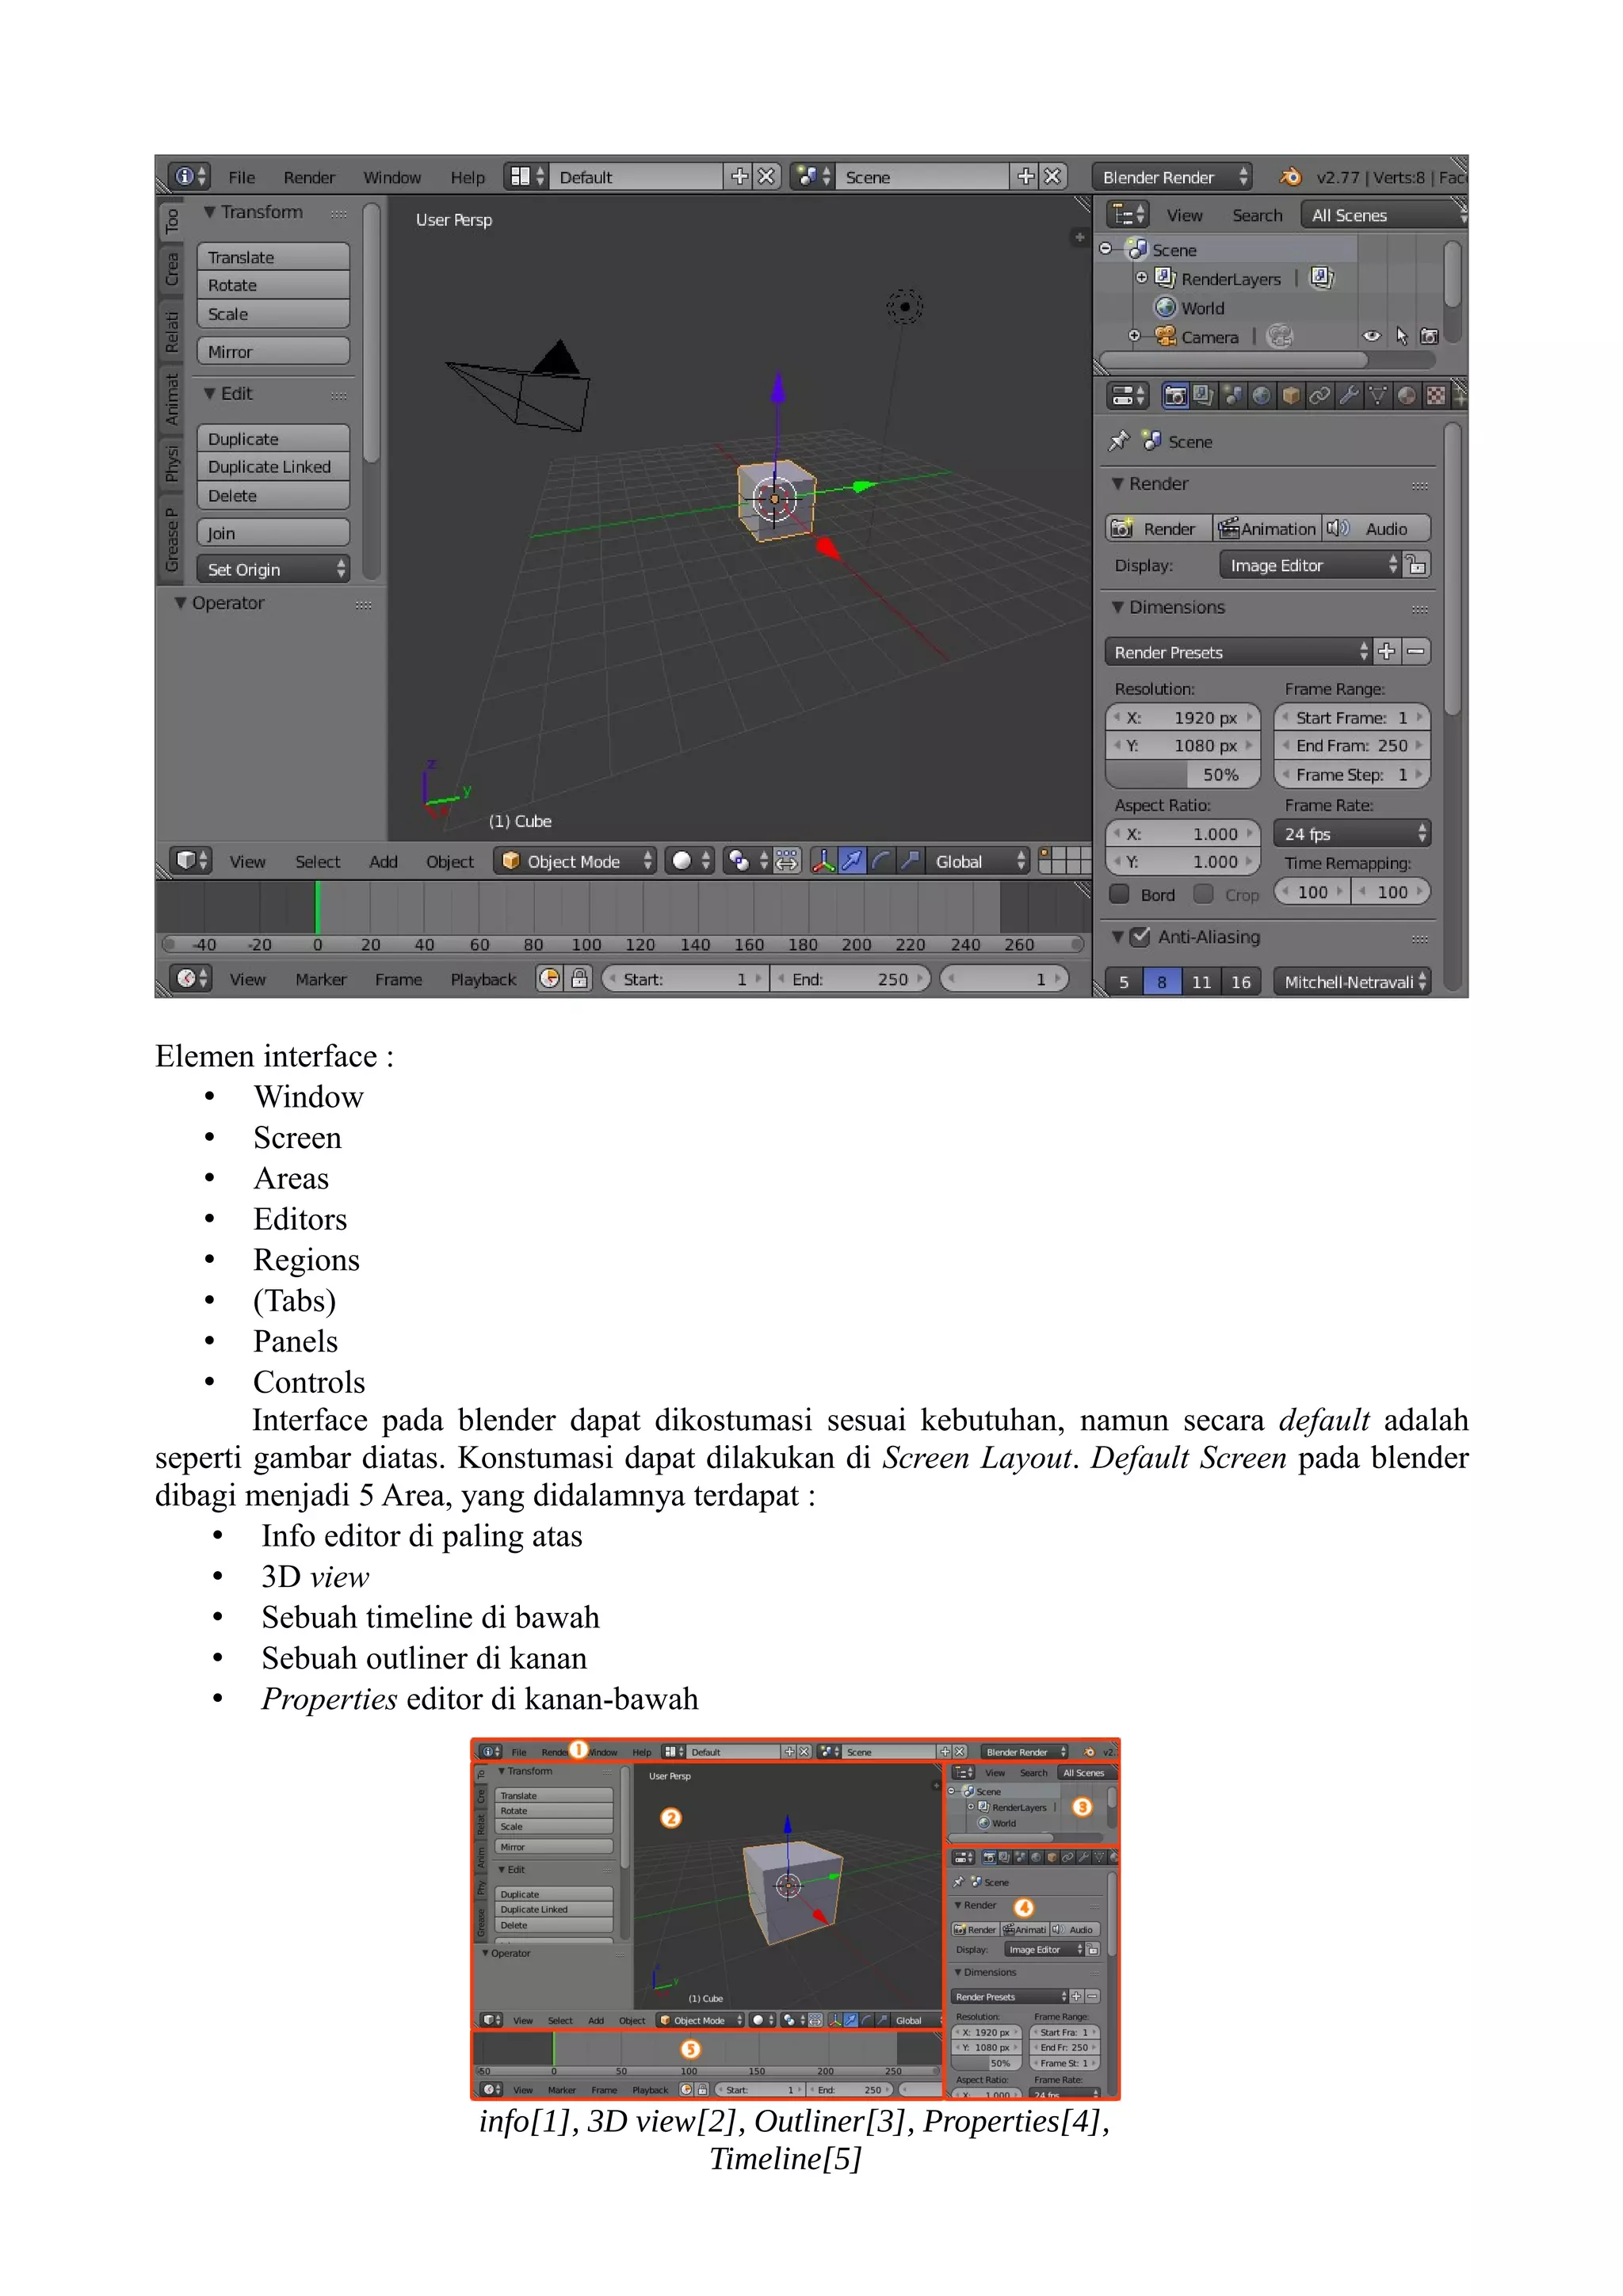Click the scene browse icon
This screenshot has width=1623, height=2296.
pos(812,176)
